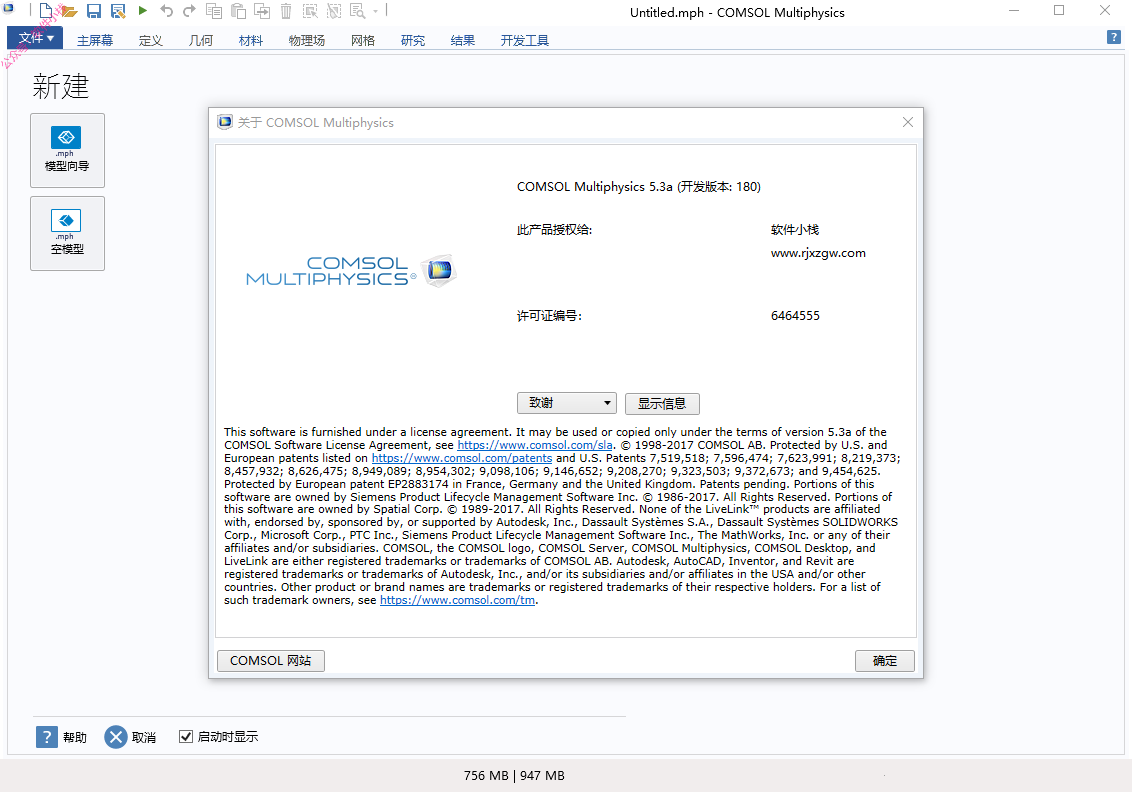This screenshot has width=1132, height=792.
Task: Click the license number 6464555
Action: tap(795, 316)
